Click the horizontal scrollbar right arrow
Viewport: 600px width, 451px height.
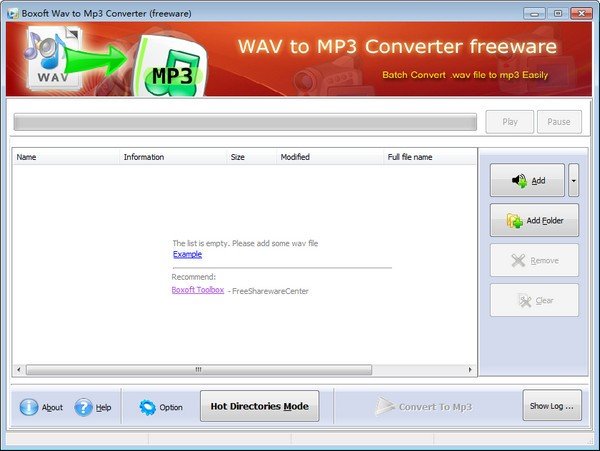click(470, 370)
